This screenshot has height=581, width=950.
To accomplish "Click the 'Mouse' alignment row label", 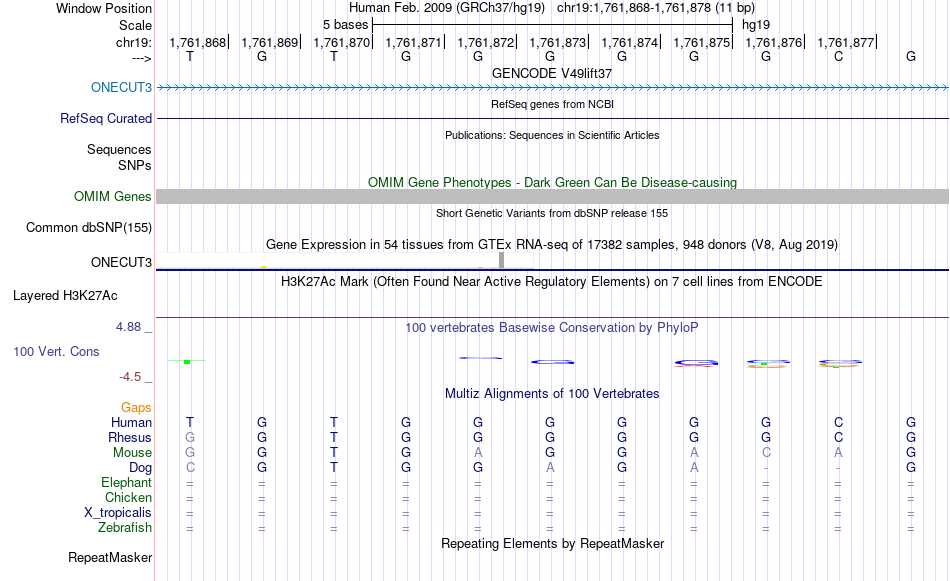I will tap(132, 453).
